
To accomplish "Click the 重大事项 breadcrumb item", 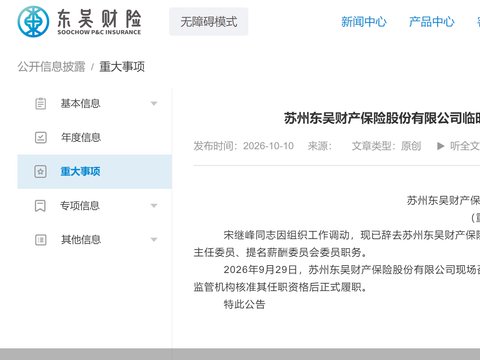I will click(122, 67).
